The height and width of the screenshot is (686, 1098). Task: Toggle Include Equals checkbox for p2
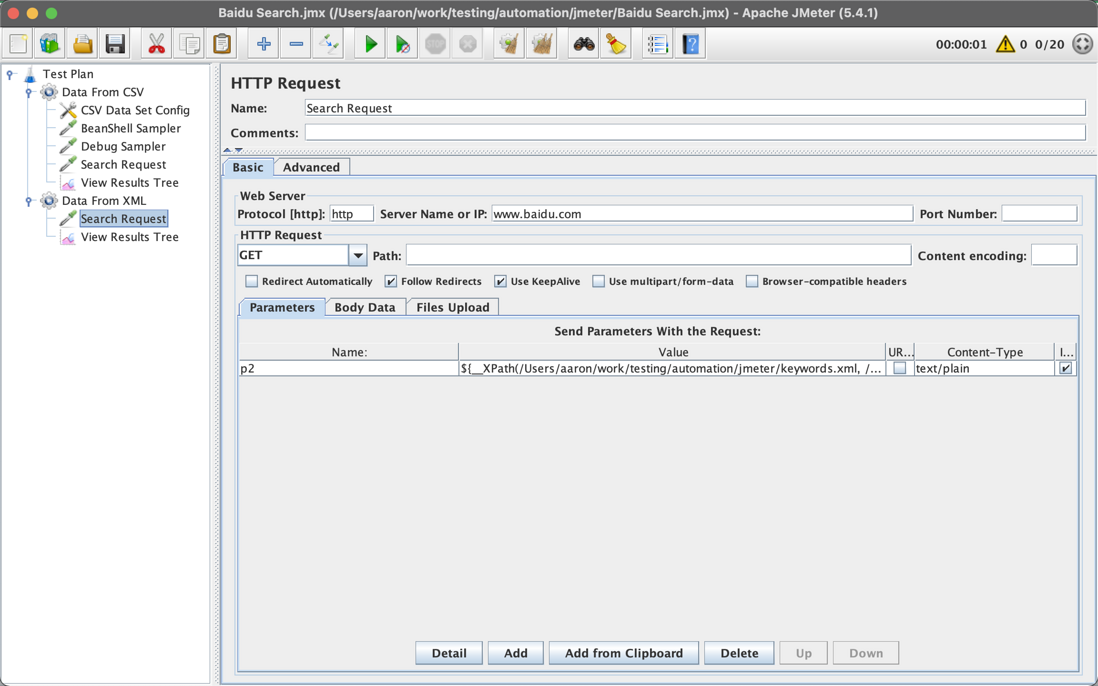tap(1065, 368)
